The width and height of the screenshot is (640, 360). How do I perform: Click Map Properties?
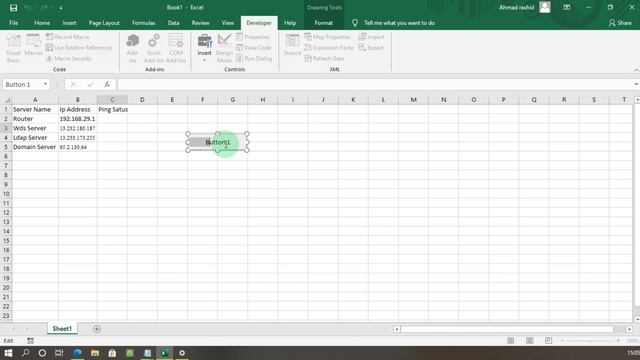[x=327, y=37]
